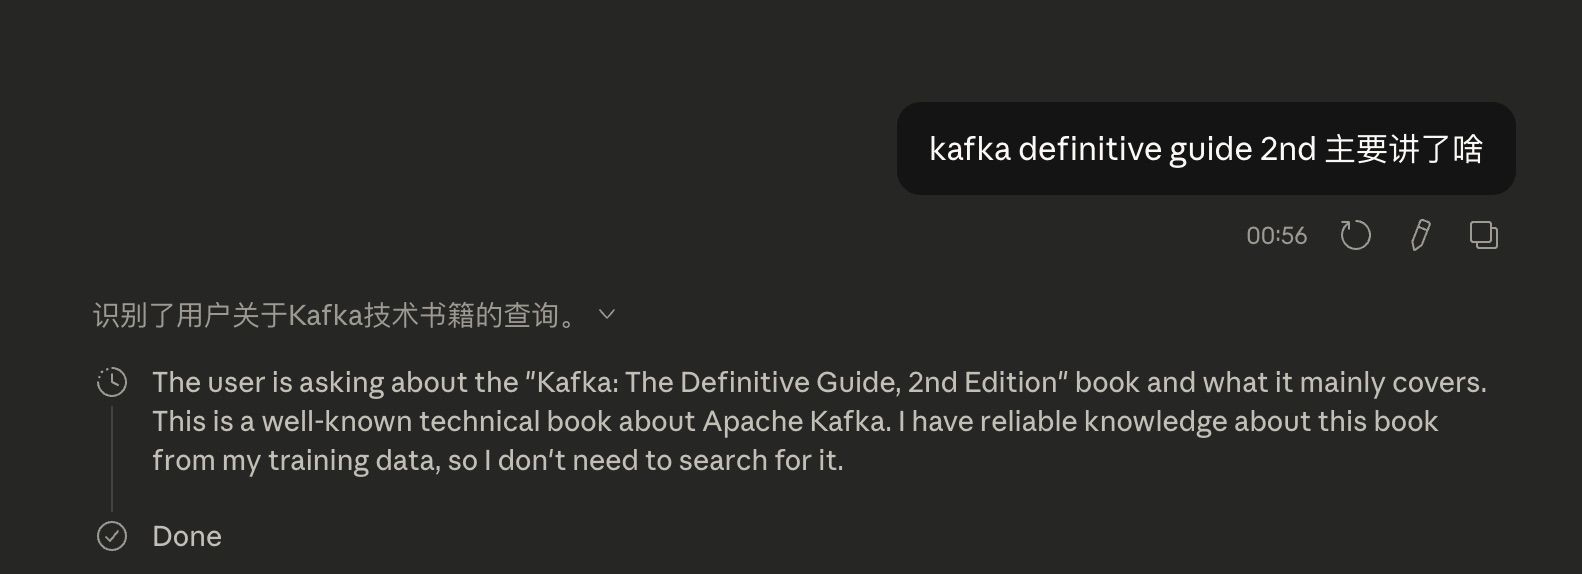The height and width of the screenshot is (574, 1582).
Task: Collapse the thinking summary with the chevron
Action: (x=606, y=315)
